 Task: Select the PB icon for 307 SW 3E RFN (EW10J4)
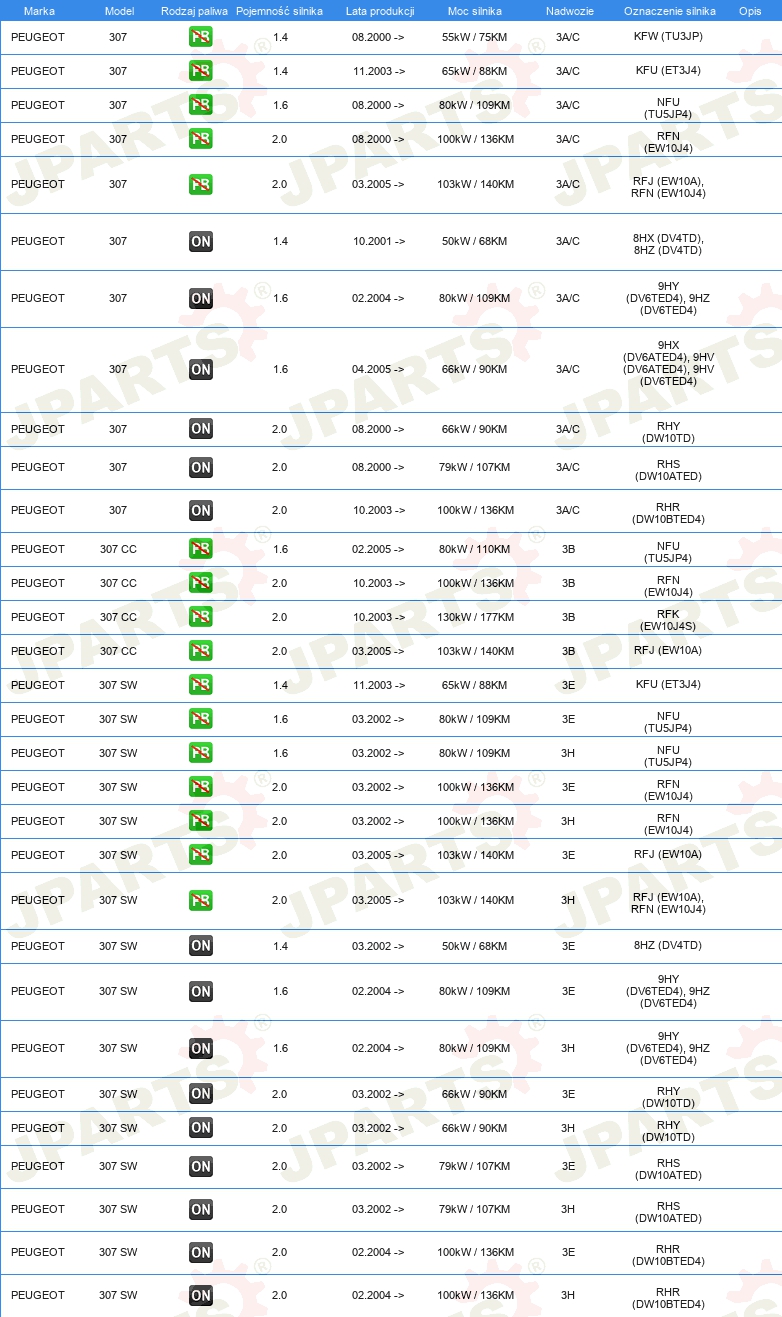[x=201, y=787]
